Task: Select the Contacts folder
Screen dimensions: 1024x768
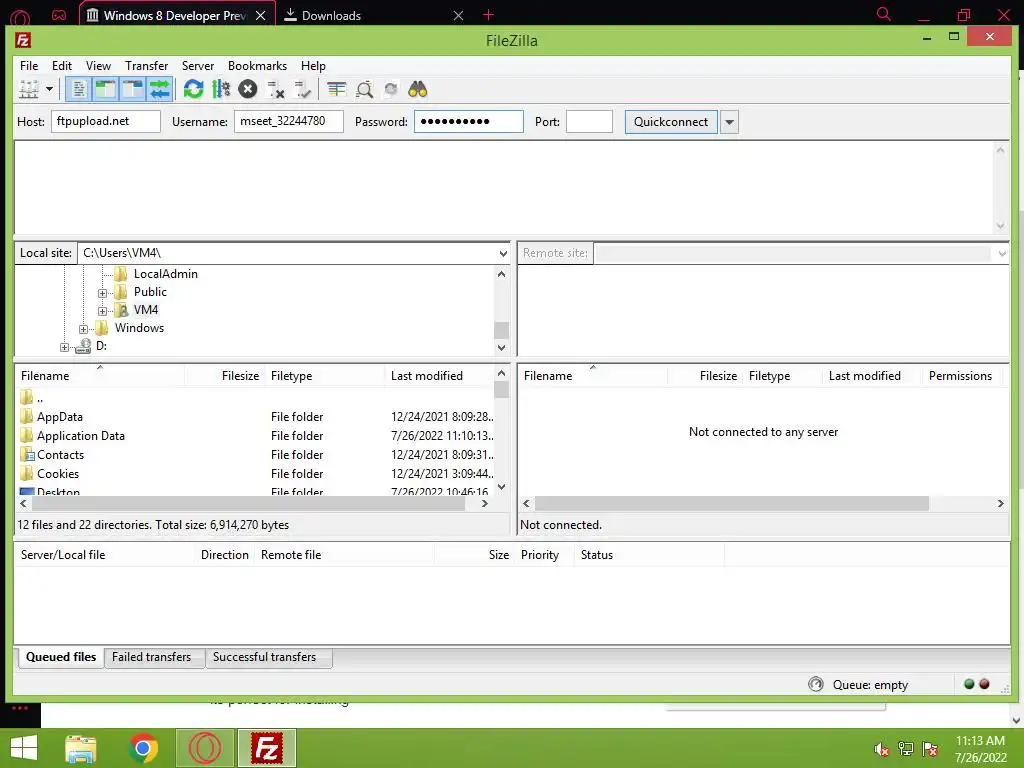Action: coord(60,455)
